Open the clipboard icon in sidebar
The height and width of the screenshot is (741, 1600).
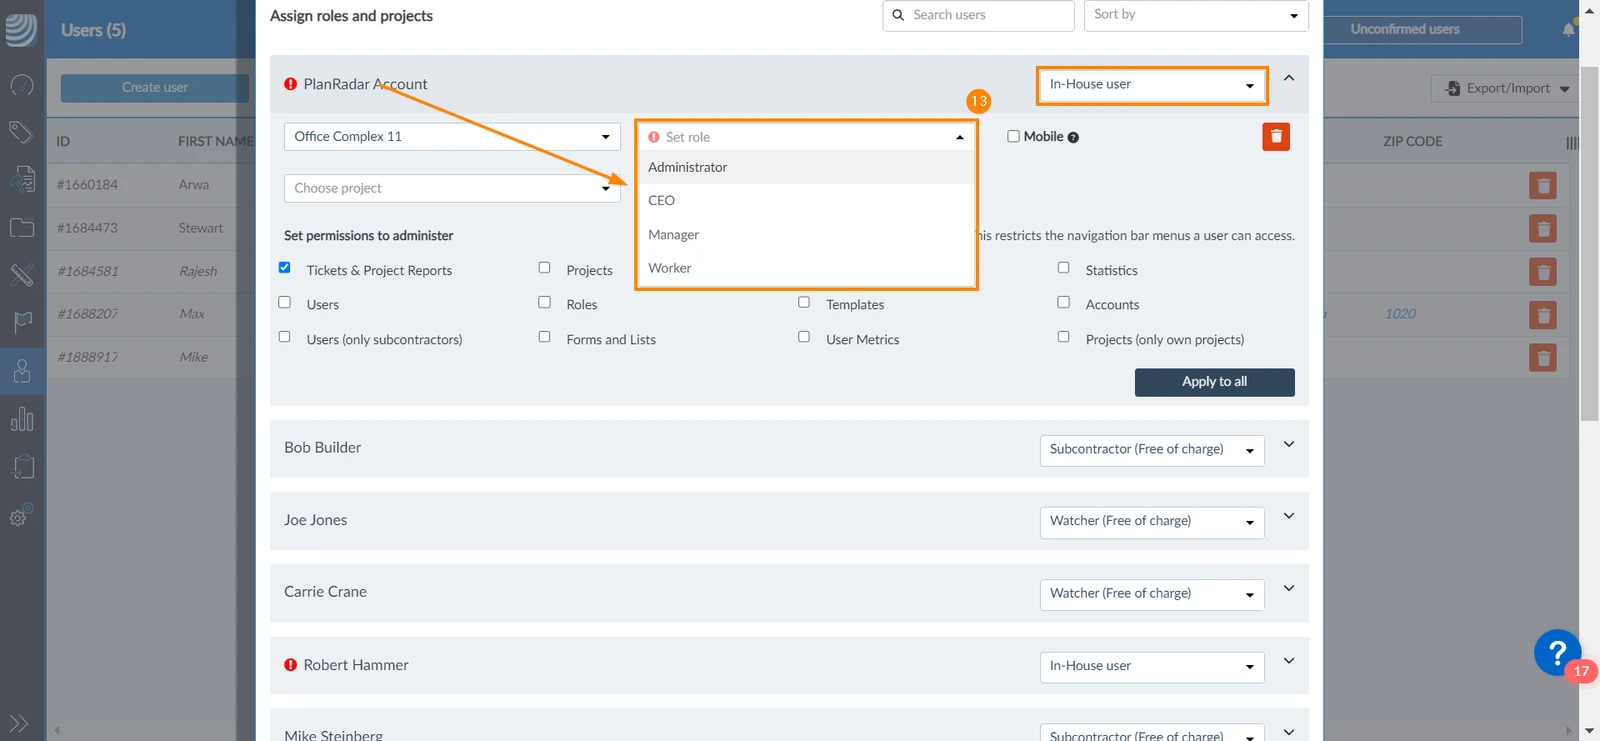pyautogui.click(x=22, y=466)
